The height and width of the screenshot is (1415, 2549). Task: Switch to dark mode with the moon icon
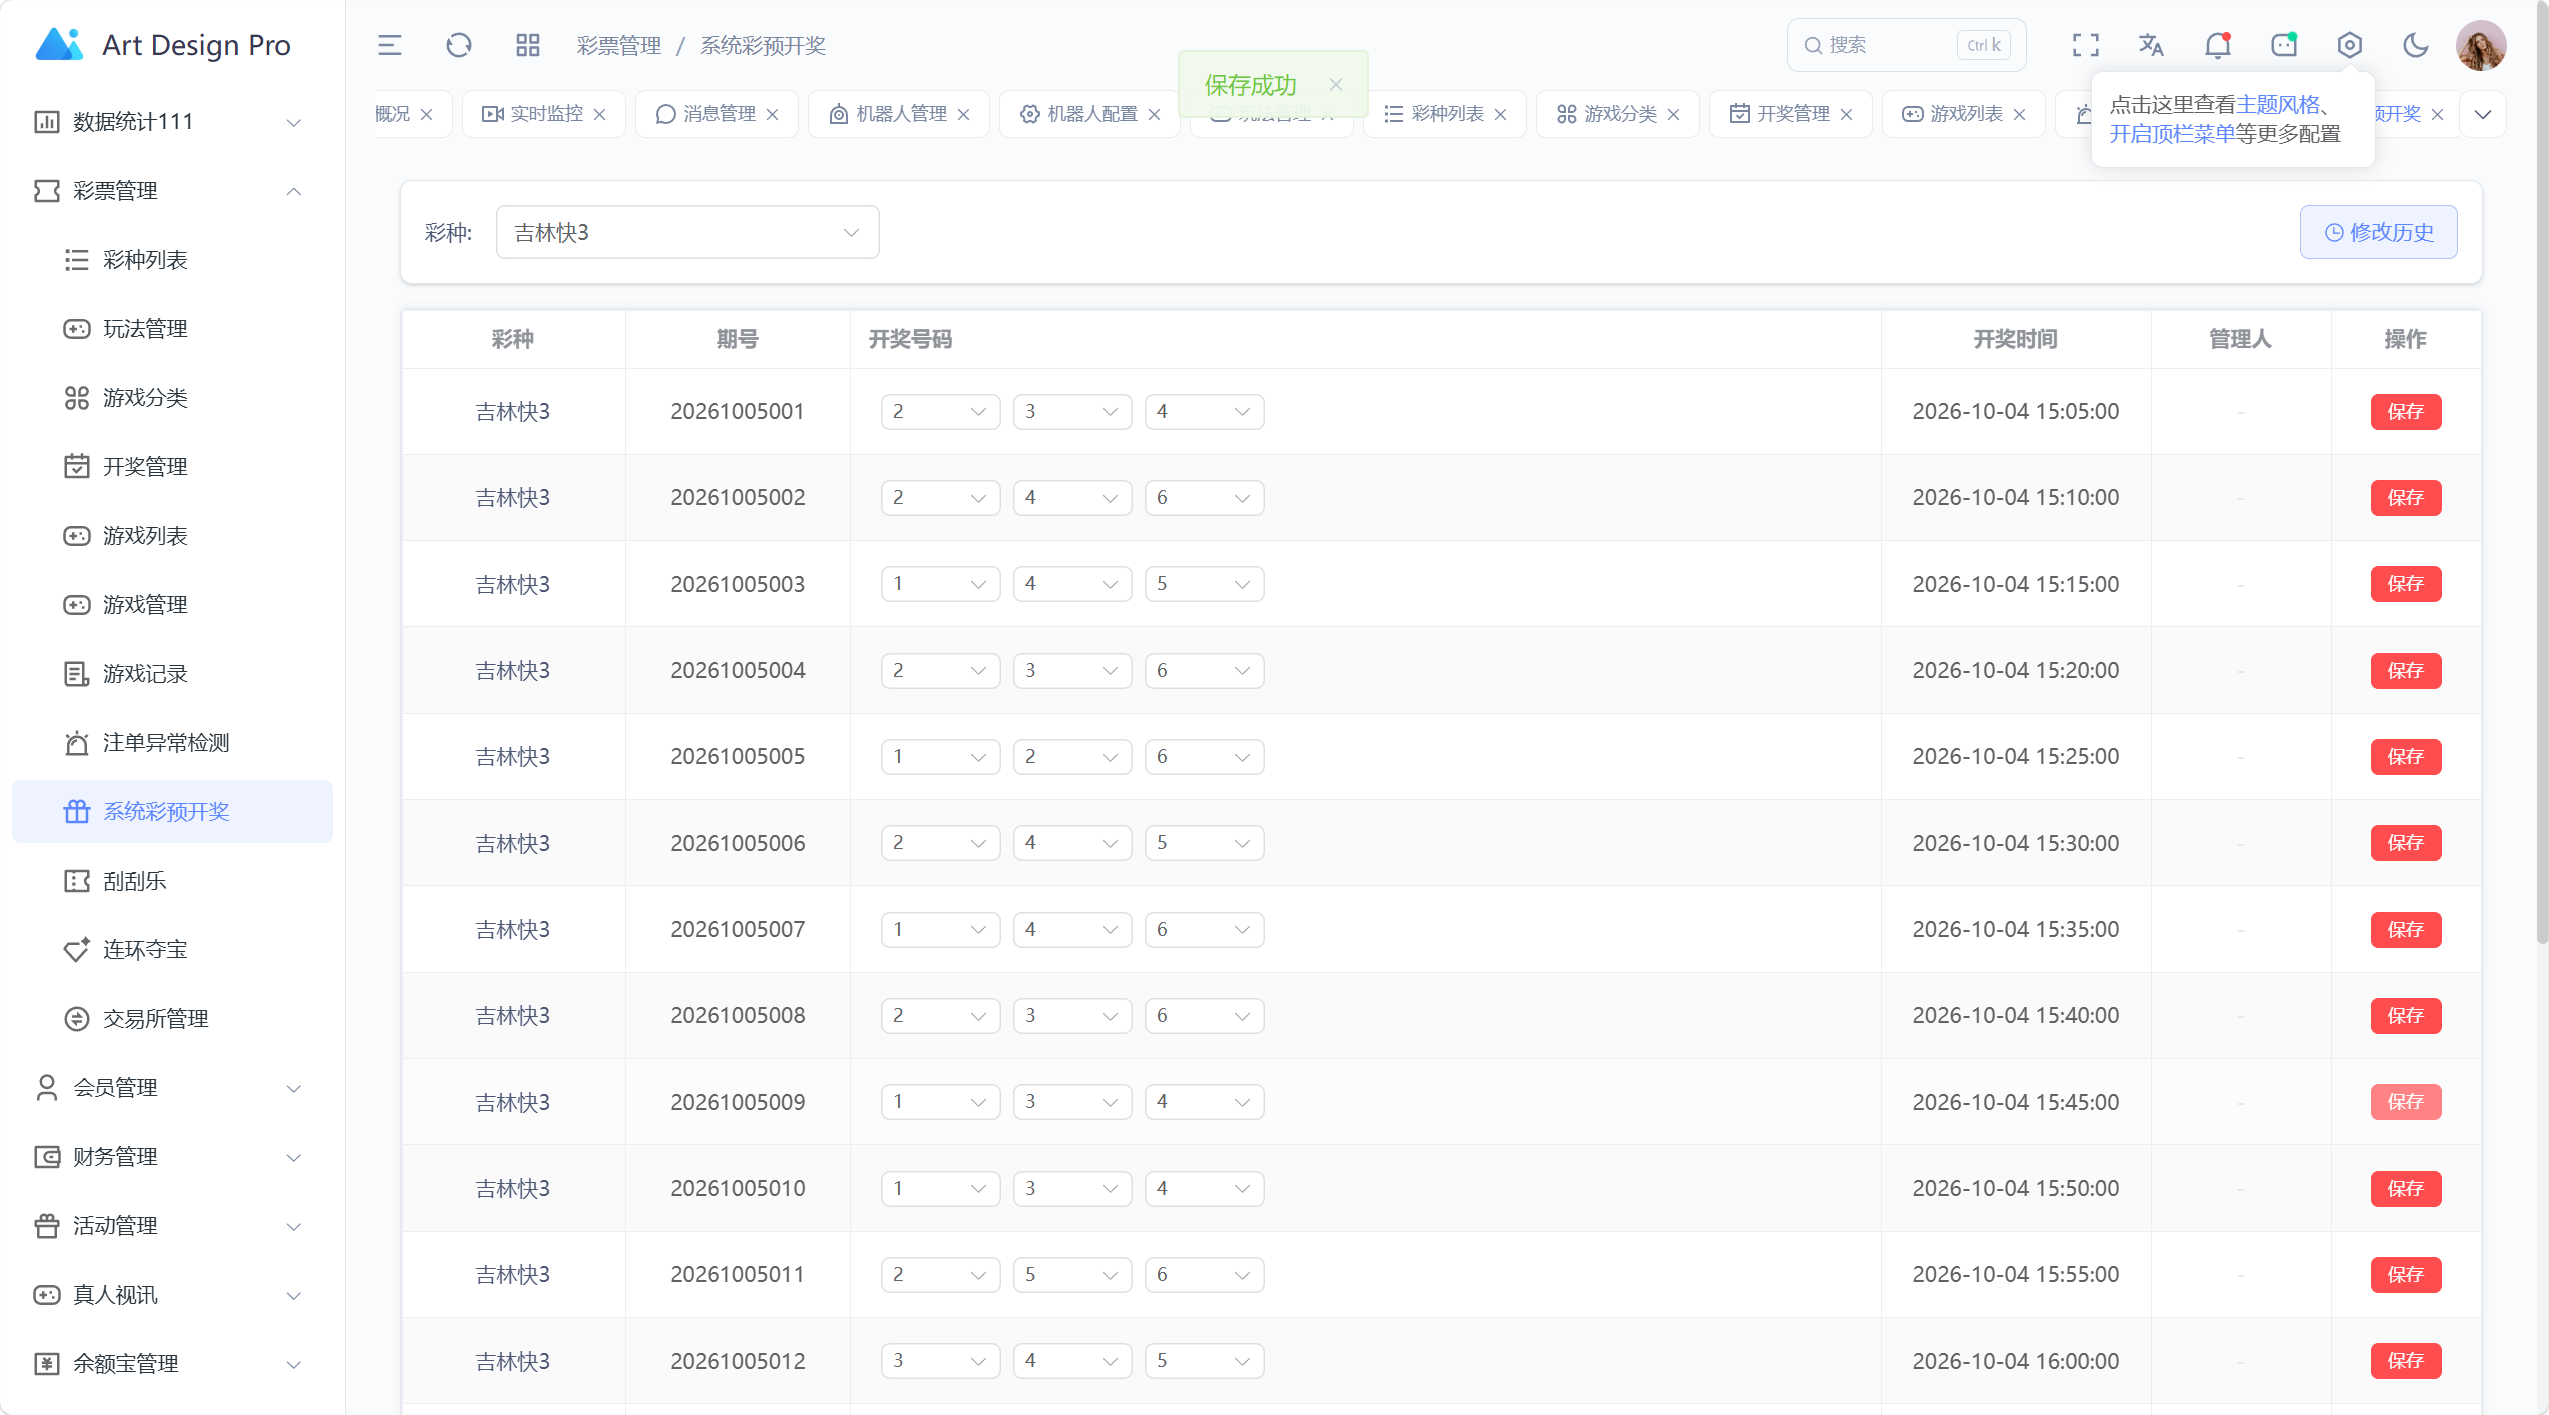click(x=2415, y=45)
